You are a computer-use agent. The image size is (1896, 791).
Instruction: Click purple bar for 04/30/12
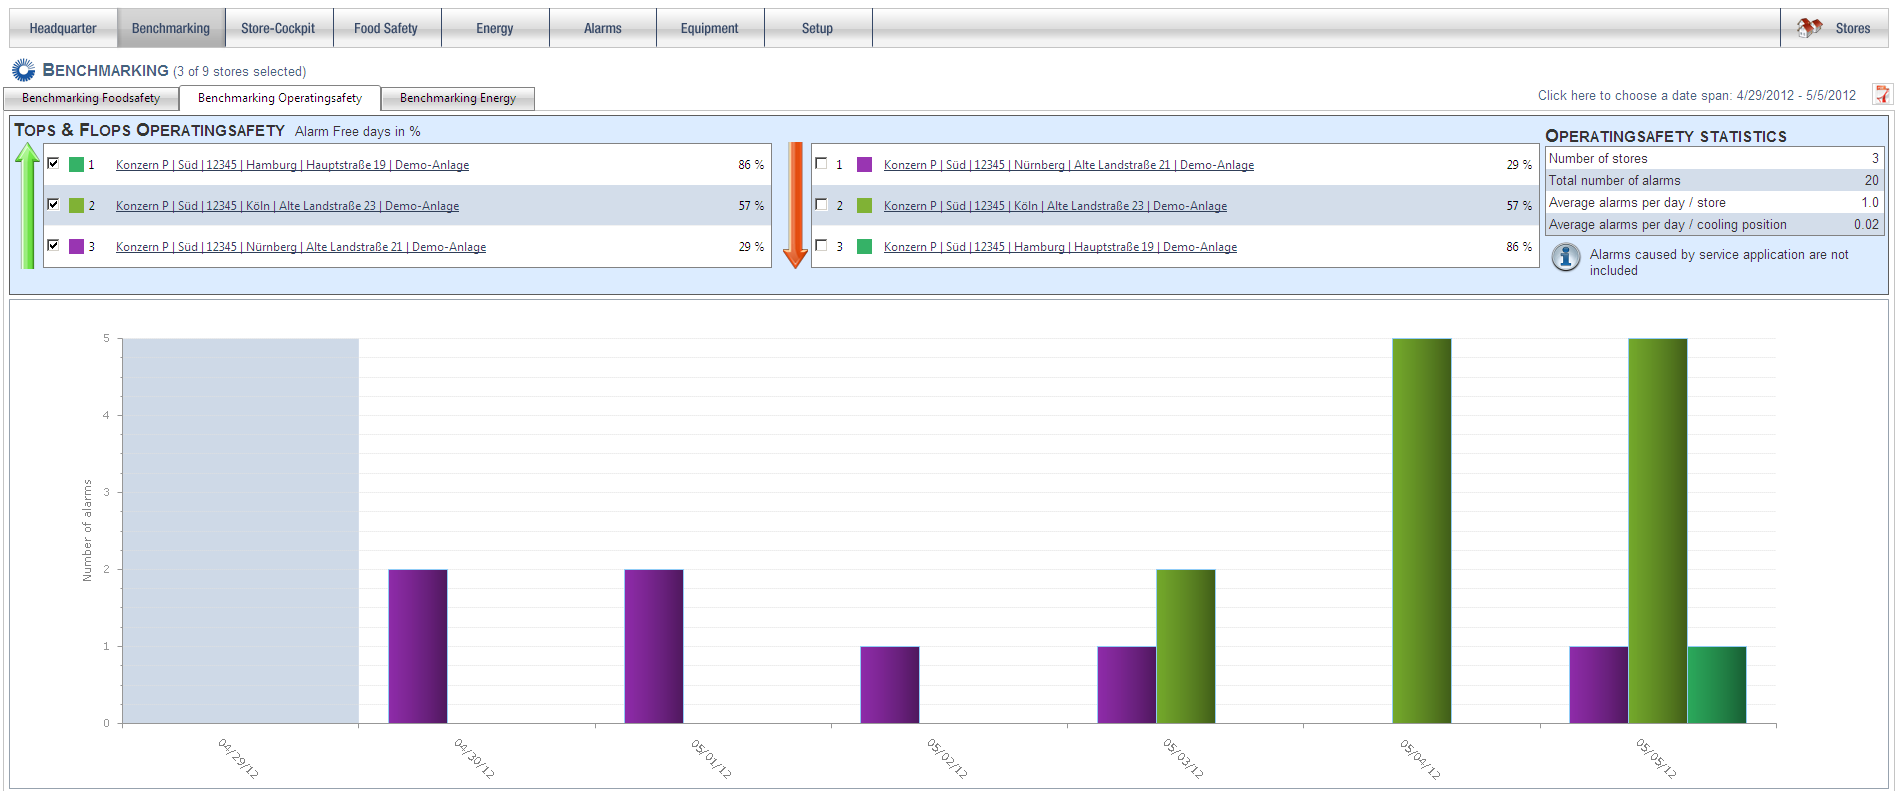418,646
